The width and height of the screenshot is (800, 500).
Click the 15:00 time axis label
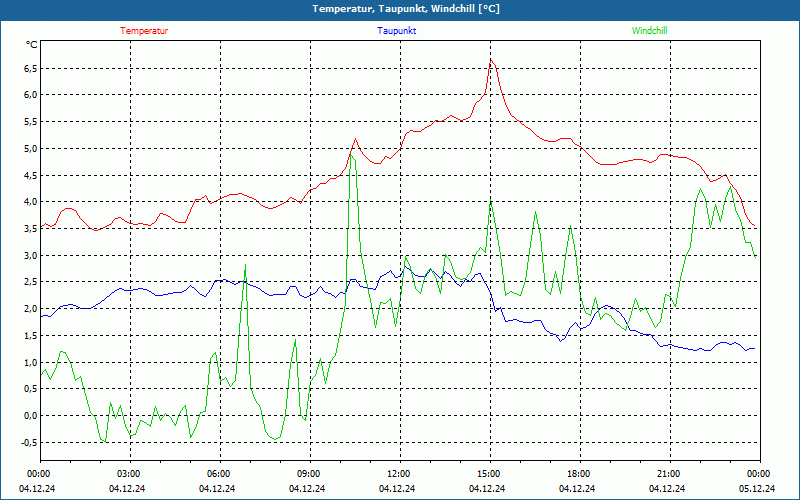[488, 474]
